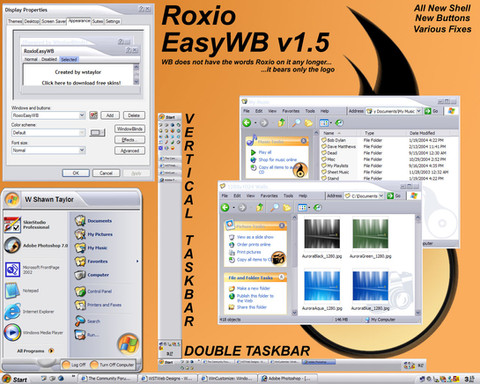
Task: Click 'Play all' link in Music Tasks
Action: tap(265, 152)
